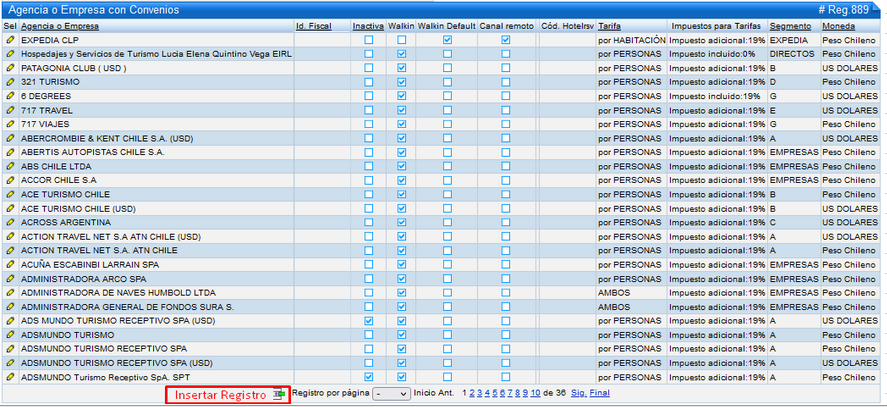Click the pencil icon for 321 TURISMO

(10, 82)
